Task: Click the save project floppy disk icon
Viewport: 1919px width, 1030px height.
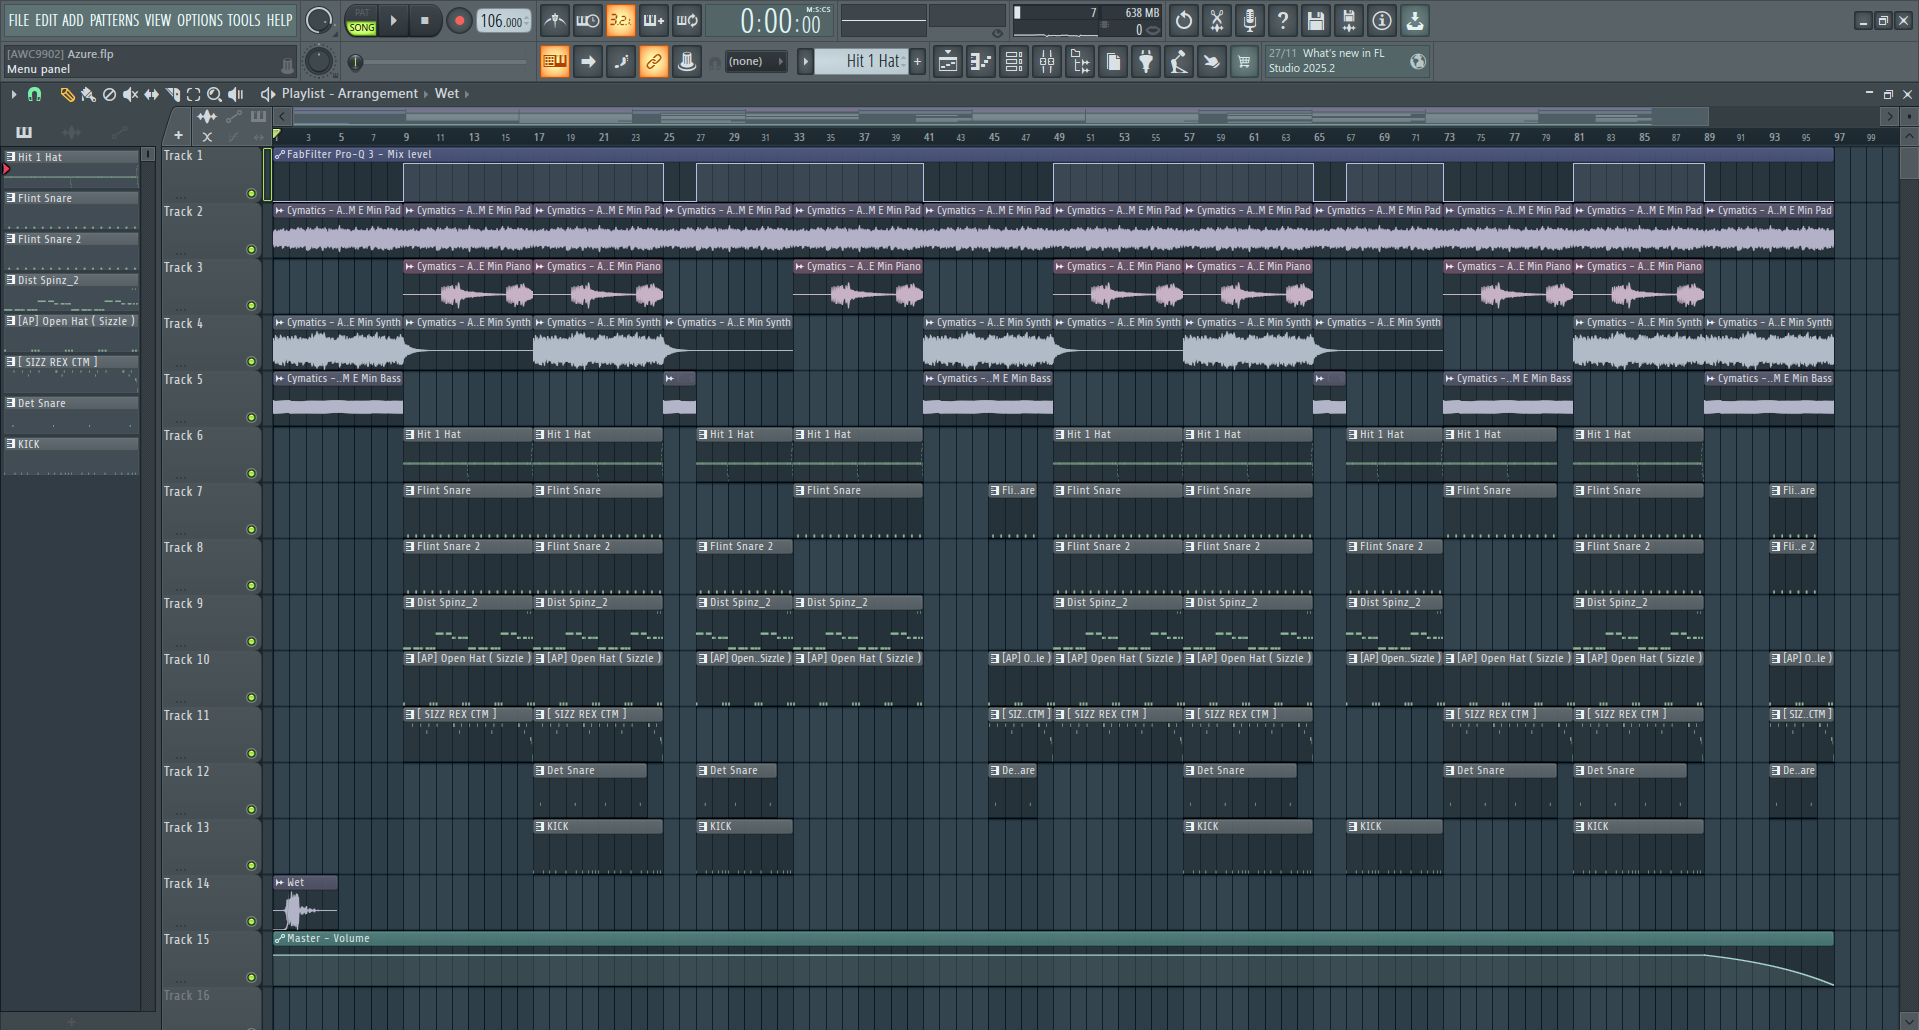Action: [x=1316, y=20]
